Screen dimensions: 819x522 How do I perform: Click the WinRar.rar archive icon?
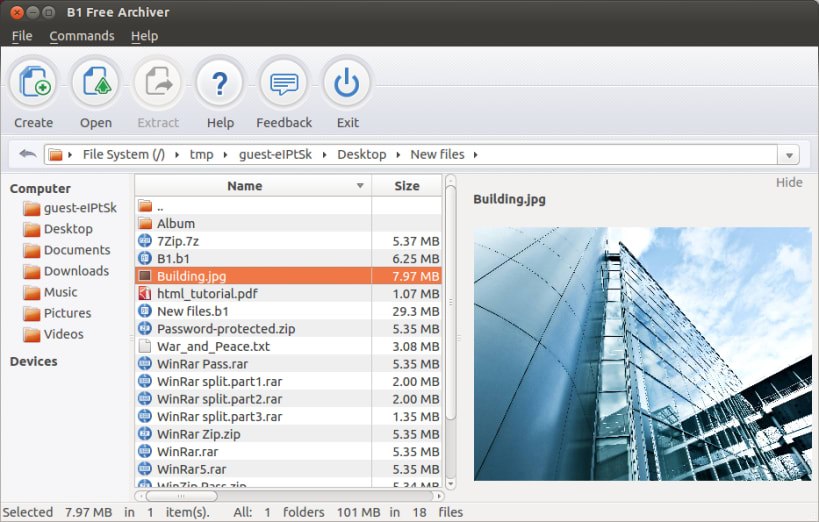(145, 451)
